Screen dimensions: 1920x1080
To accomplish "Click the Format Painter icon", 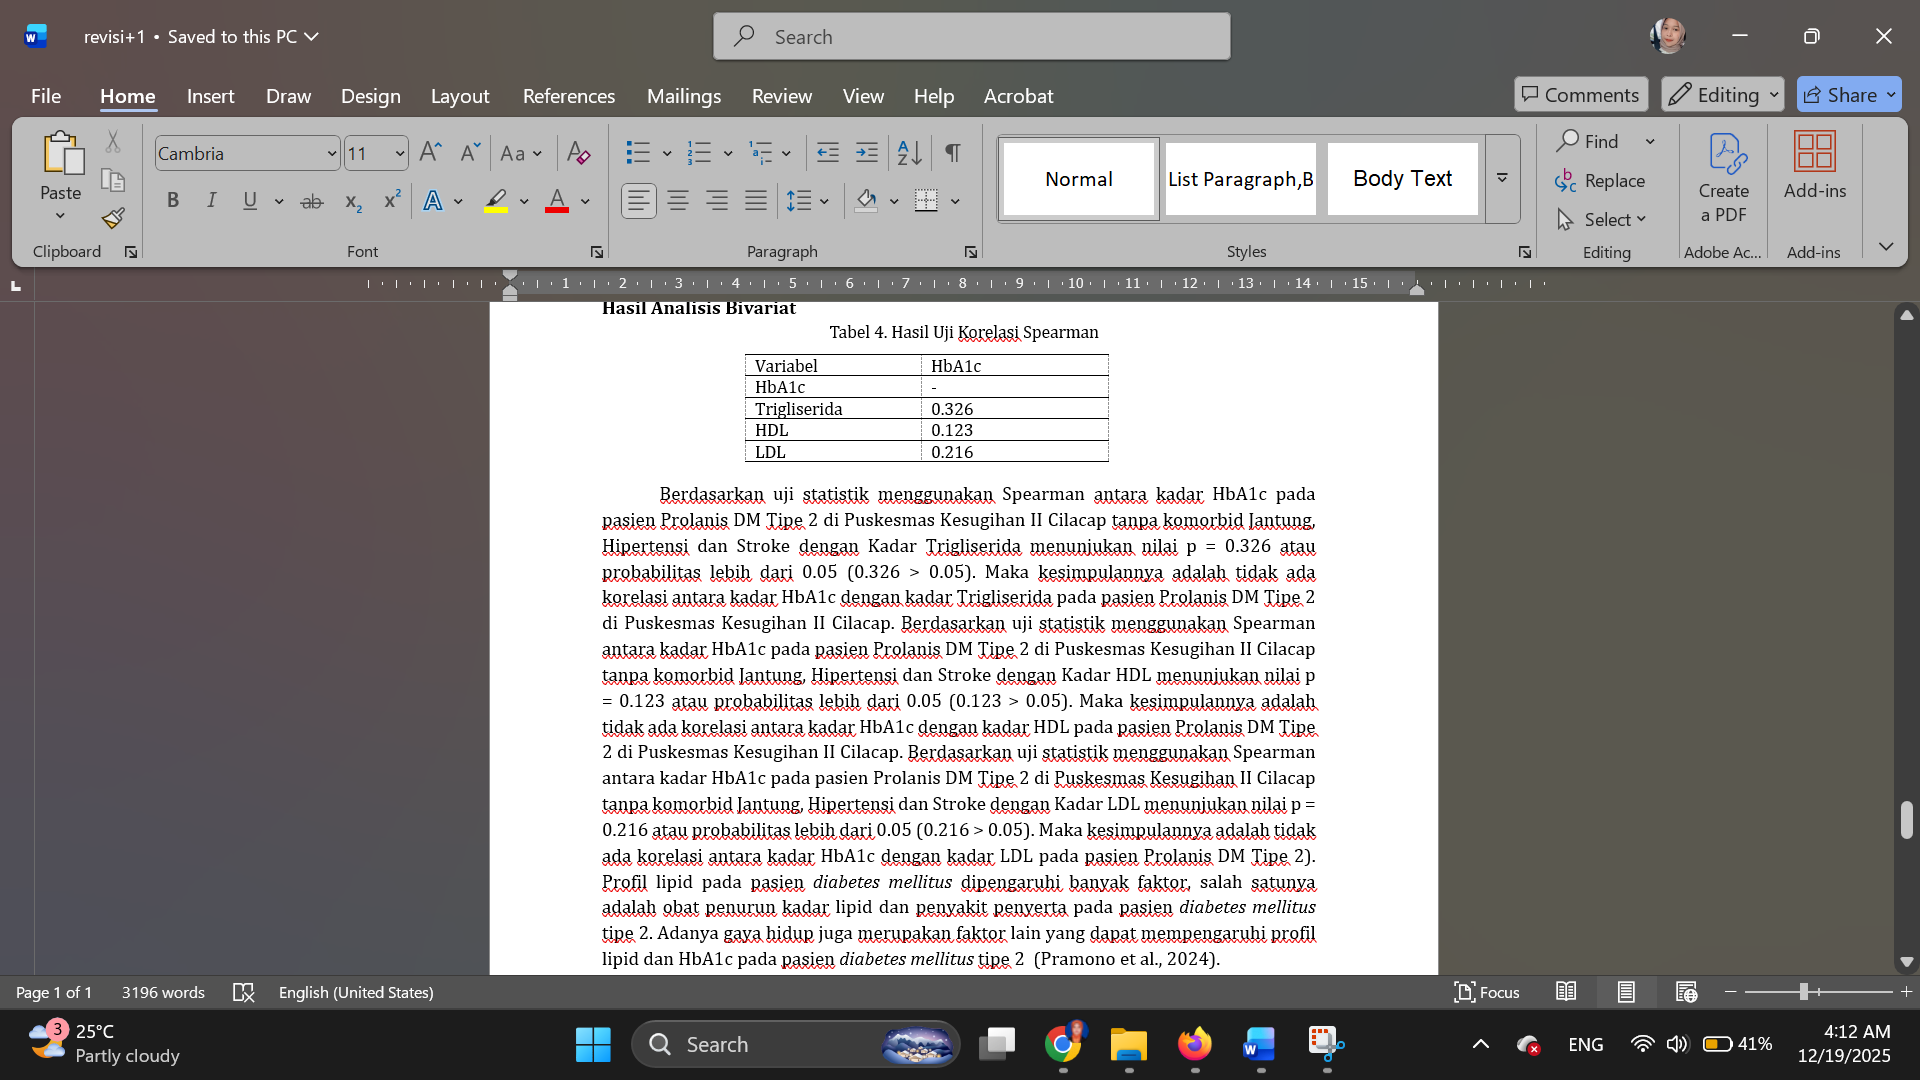I will (x=113, y=218).
